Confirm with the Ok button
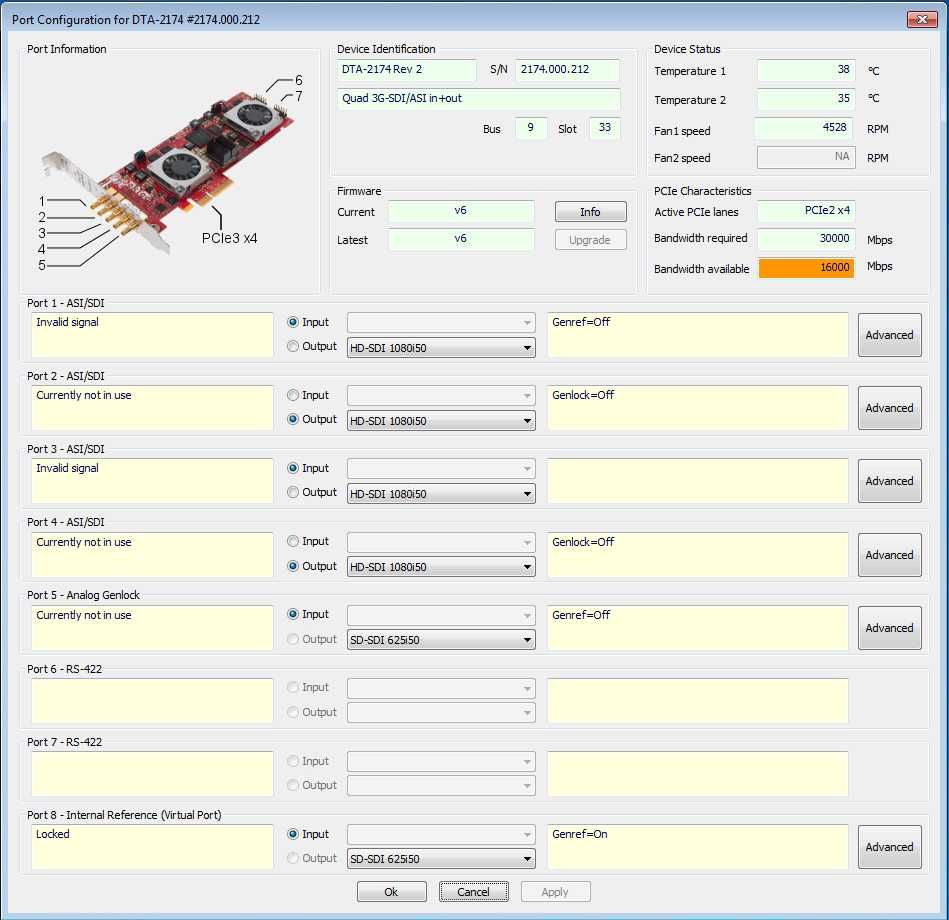 [392, 892]
